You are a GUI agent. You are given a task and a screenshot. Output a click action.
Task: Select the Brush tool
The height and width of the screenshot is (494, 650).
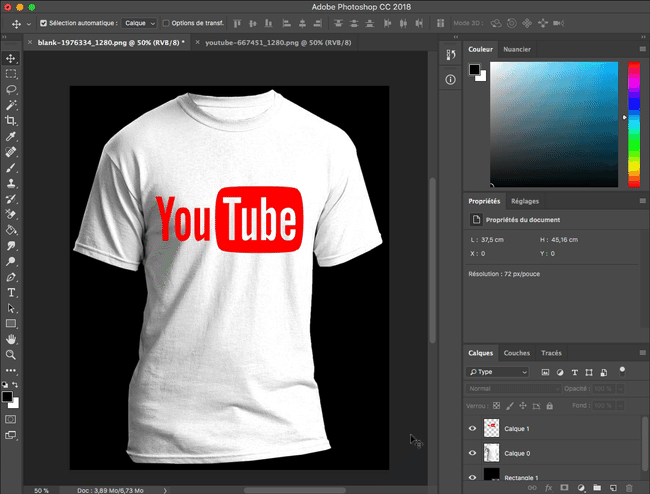coord(11,167)
